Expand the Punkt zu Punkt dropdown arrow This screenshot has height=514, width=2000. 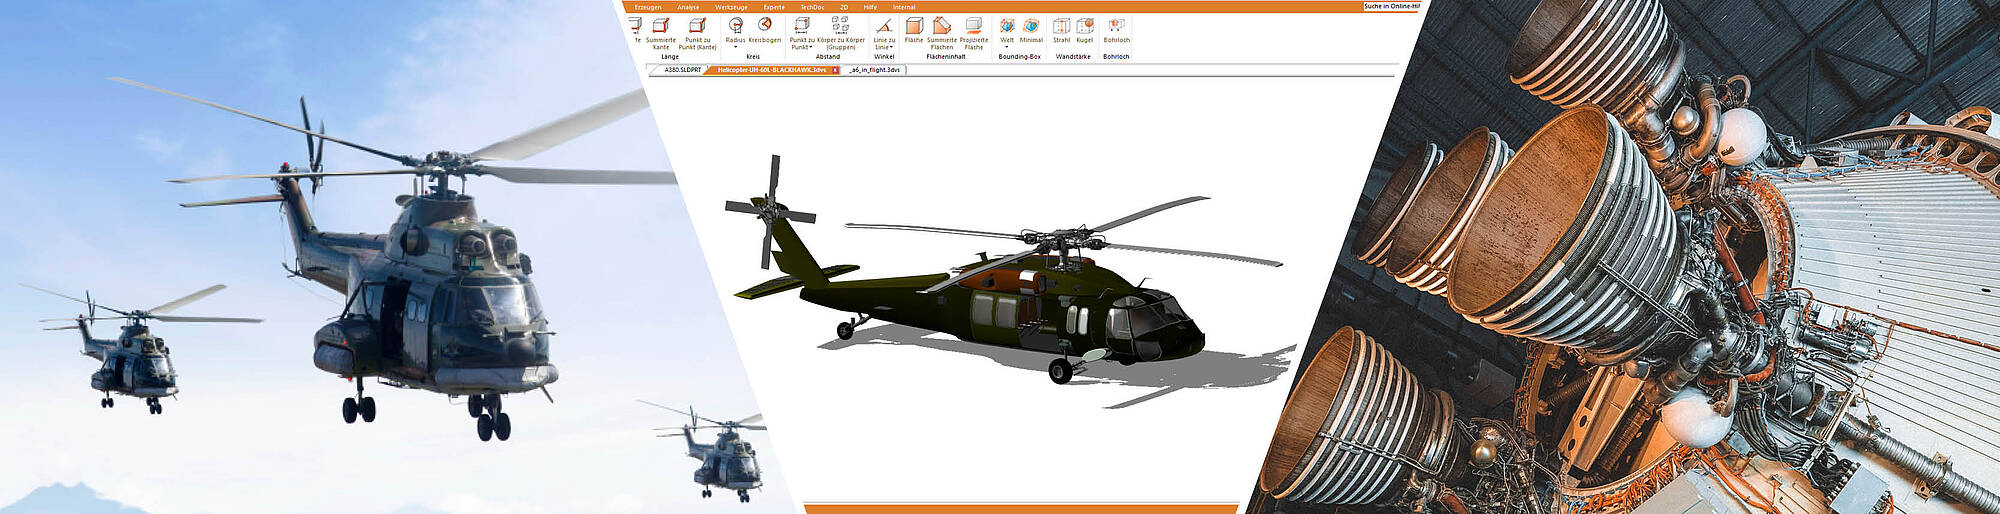click(811, 47)
